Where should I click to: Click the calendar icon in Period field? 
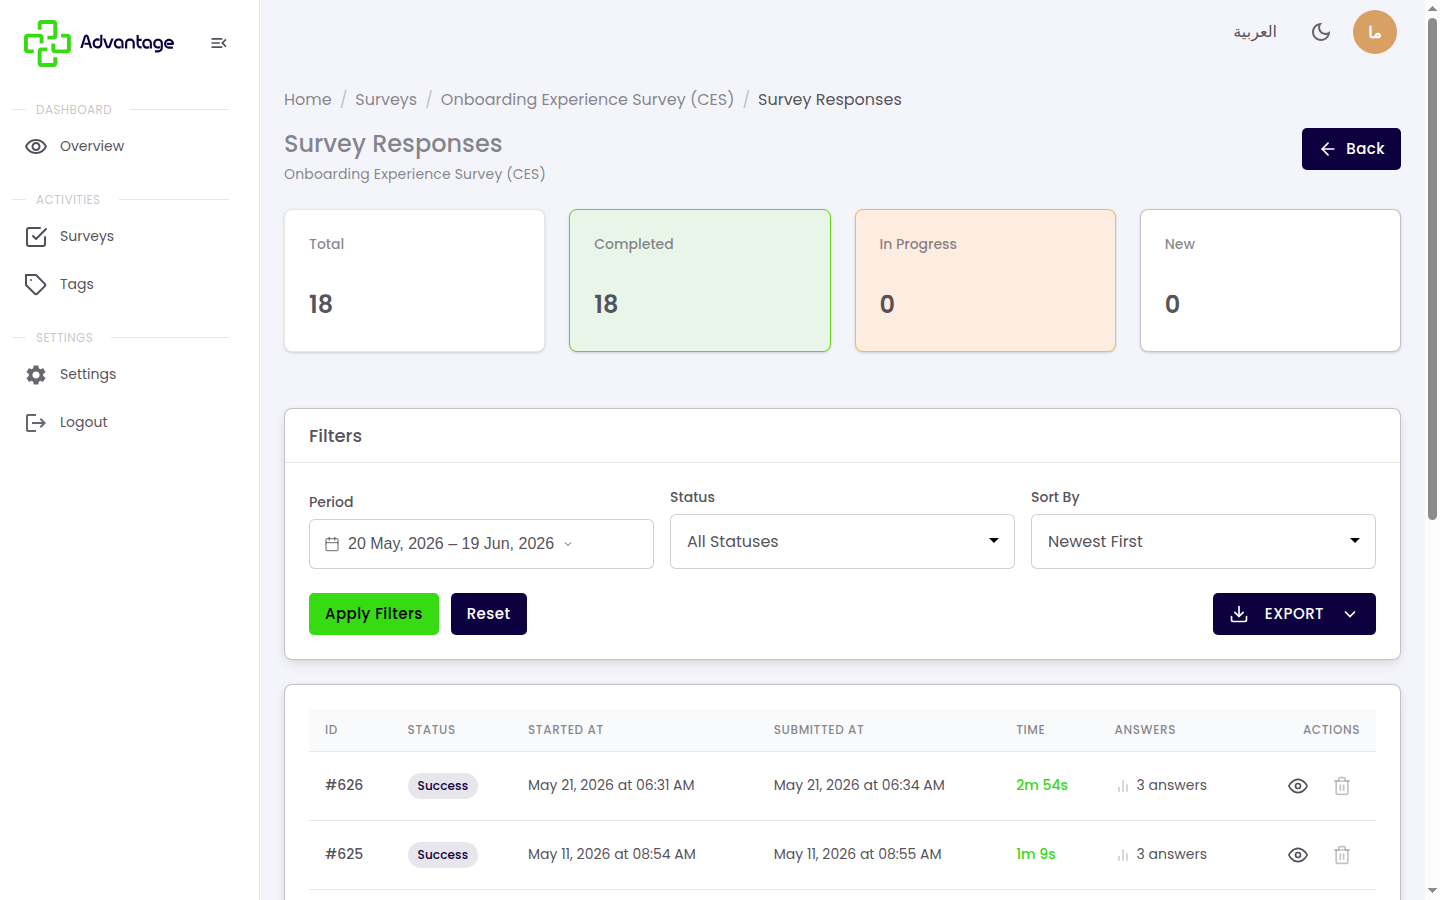(332, 544)
